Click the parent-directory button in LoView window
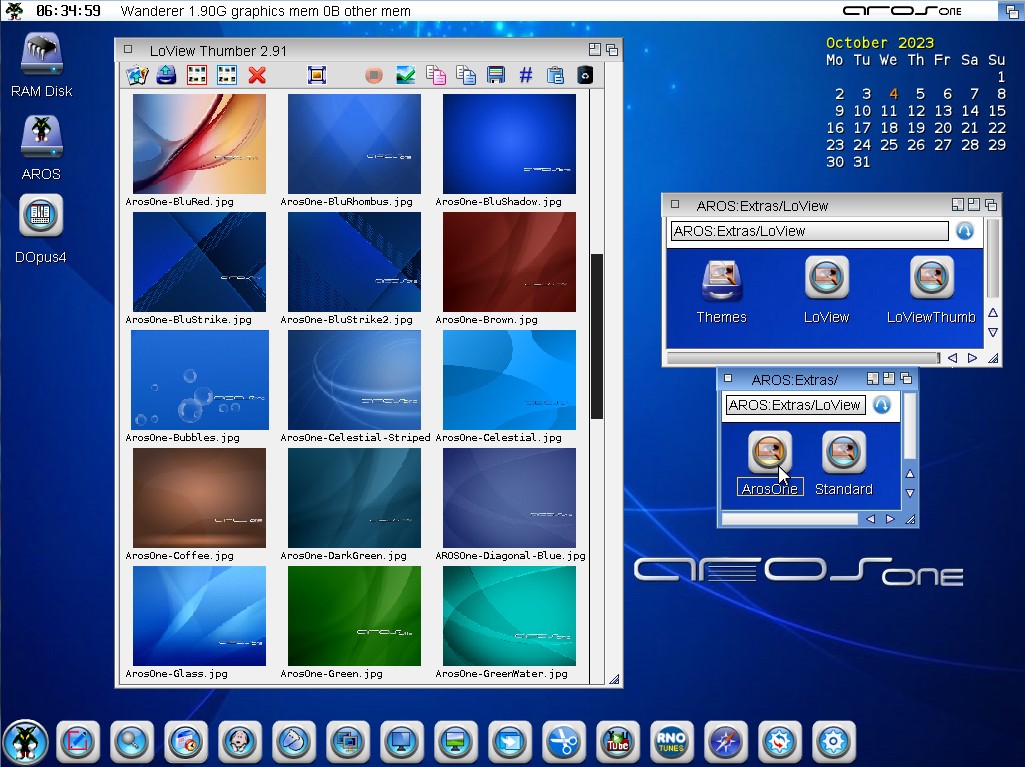Viewport: 1025px width, 767px height. coord(964,231)
